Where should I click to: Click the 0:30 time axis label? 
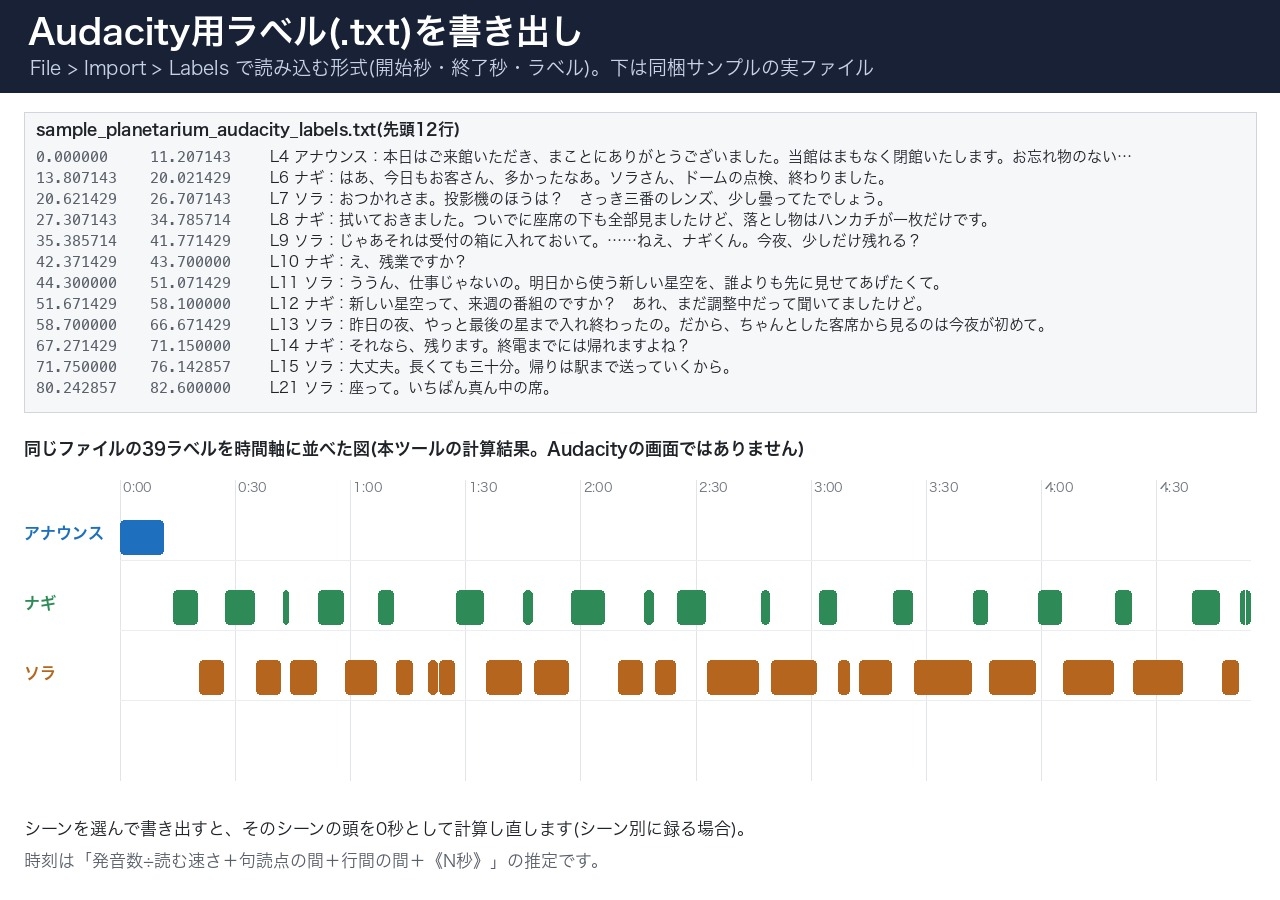[252, 487]
